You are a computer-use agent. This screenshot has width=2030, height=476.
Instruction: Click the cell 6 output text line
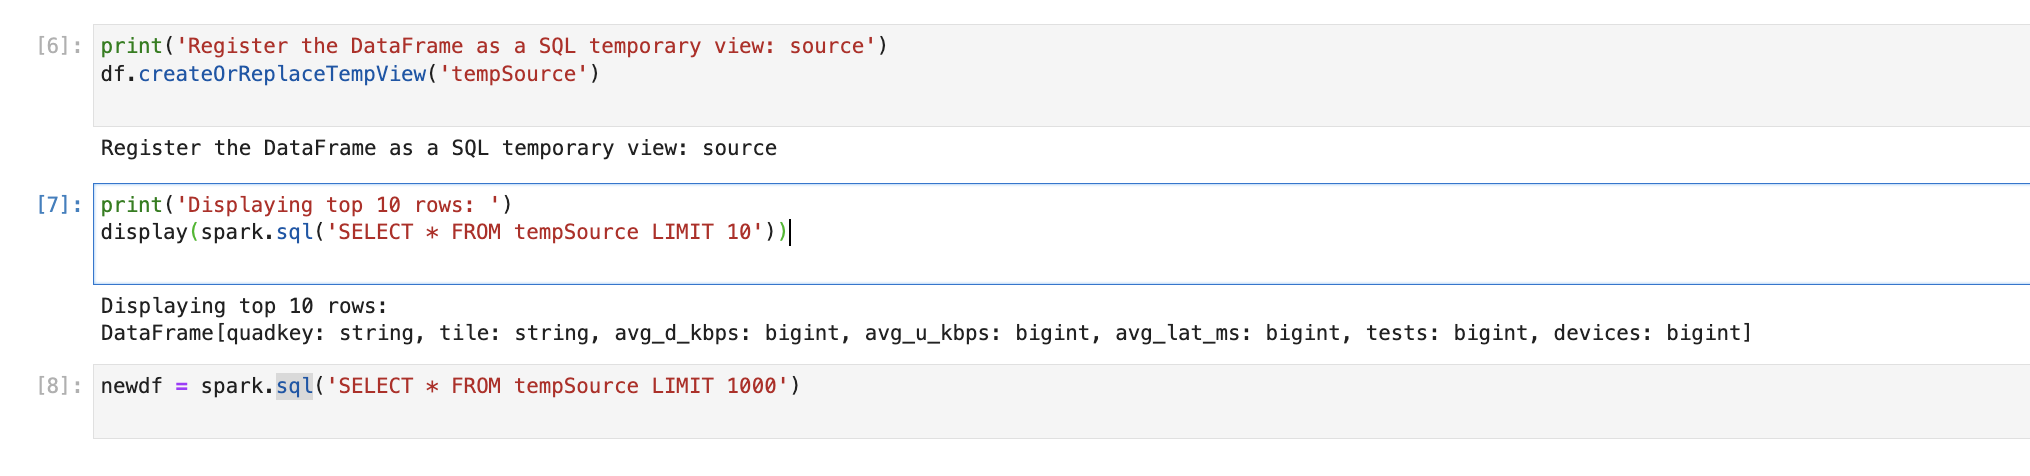click(x=438, y=148)
